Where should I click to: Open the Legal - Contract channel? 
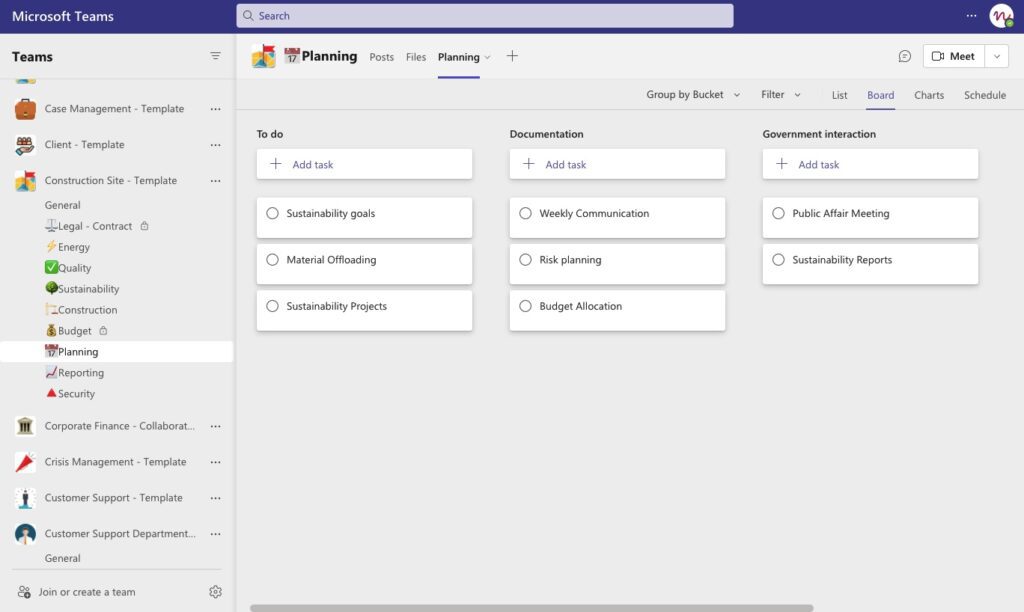click(x=95, y=226)
